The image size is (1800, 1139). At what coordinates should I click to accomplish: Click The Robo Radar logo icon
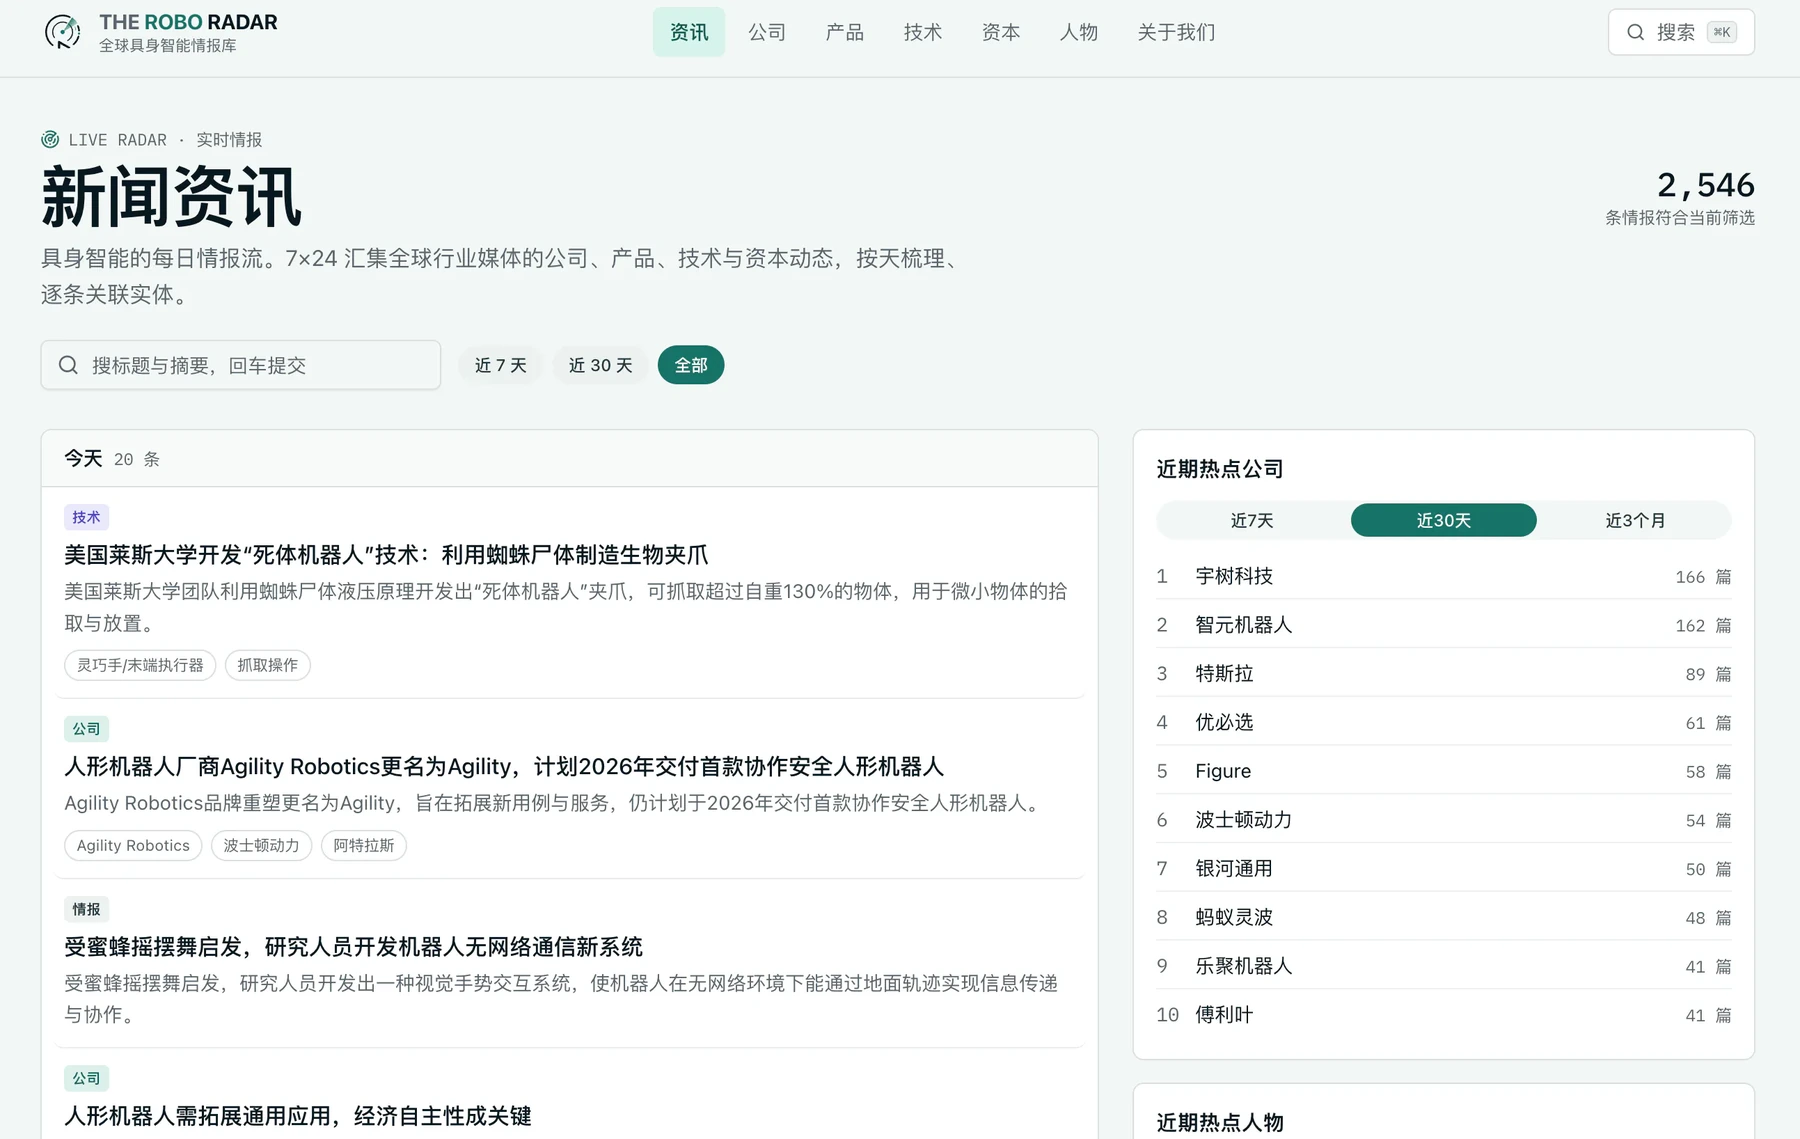62,32
